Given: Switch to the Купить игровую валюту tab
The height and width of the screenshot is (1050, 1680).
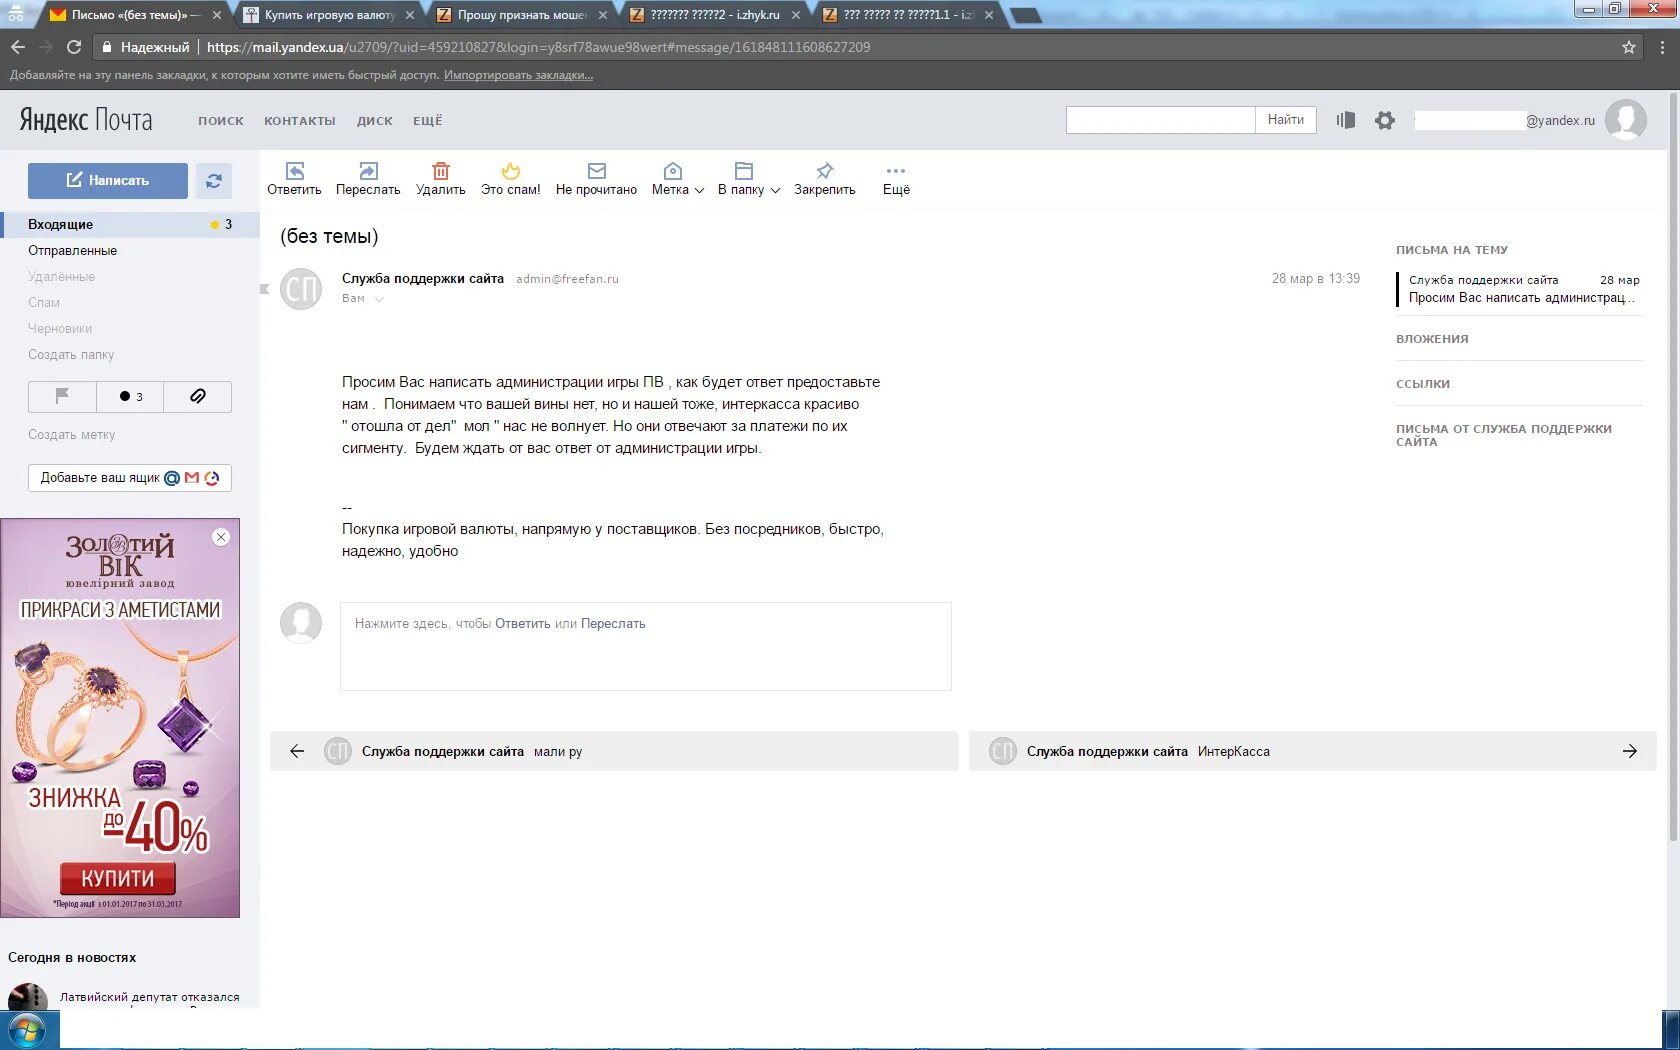Looking at the screenshot, I should click(x=329, y=15).
